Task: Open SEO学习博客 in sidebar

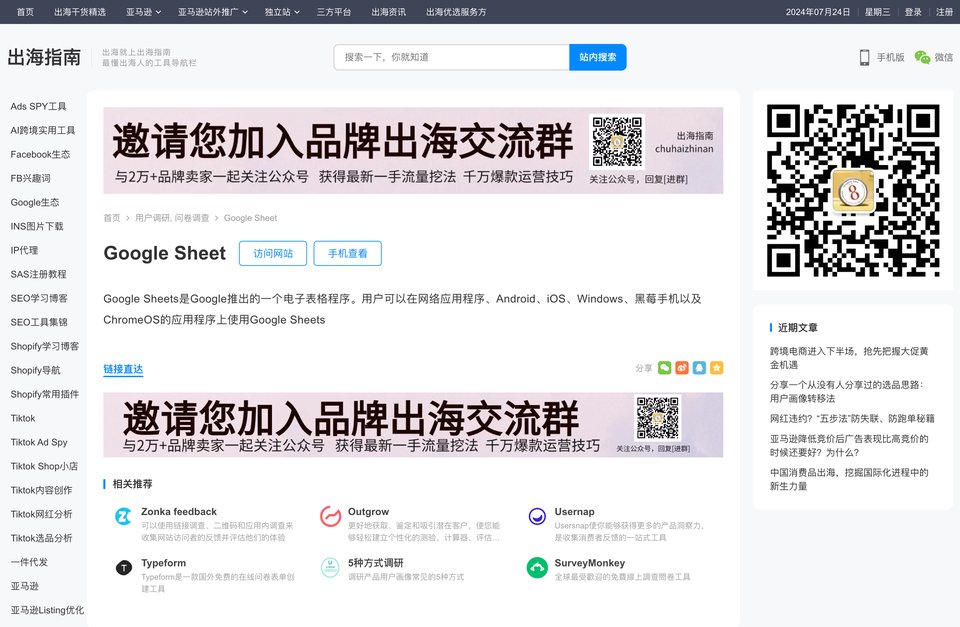Action: 39,298
